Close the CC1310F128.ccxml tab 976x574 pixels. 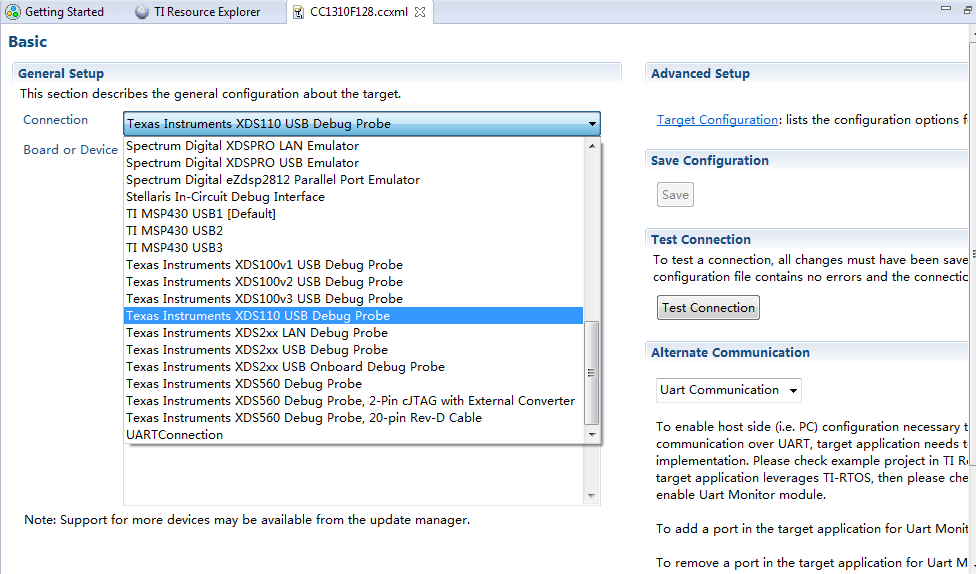[x=420, y=12]
